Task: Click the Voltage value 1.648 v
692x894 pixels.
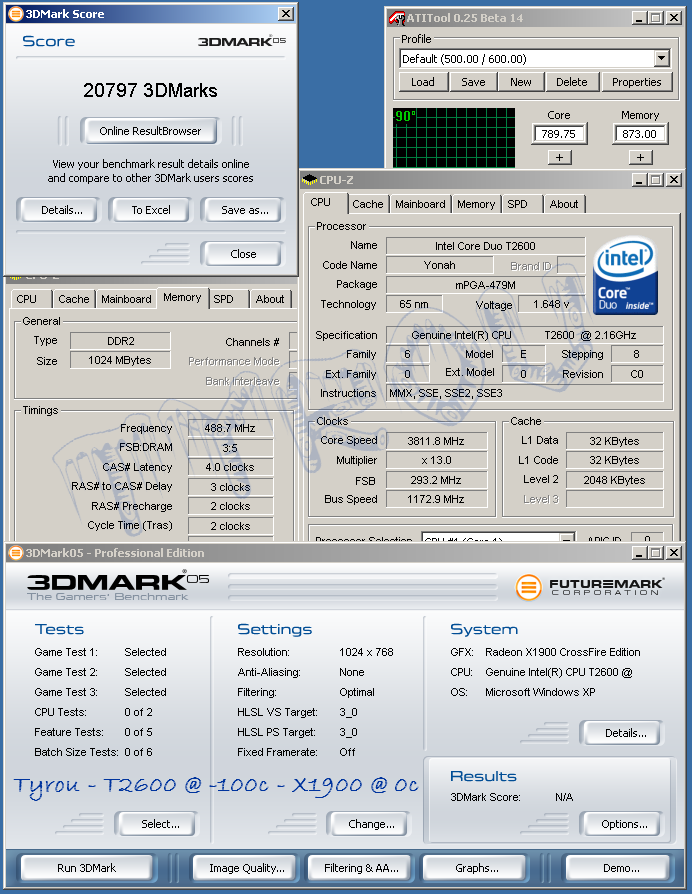Action: click(x=551, y=304)
